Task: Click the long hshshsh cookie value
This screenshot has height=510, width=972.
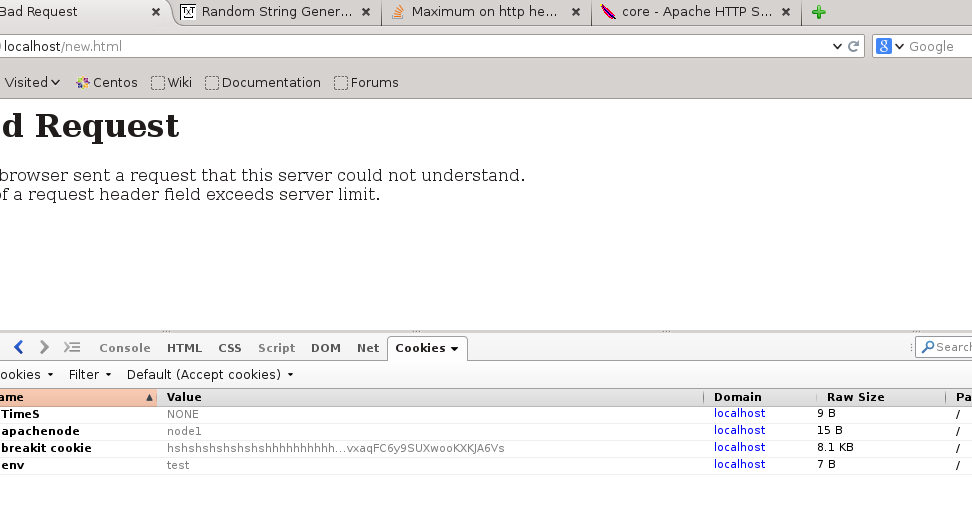Action: [335, 448]
